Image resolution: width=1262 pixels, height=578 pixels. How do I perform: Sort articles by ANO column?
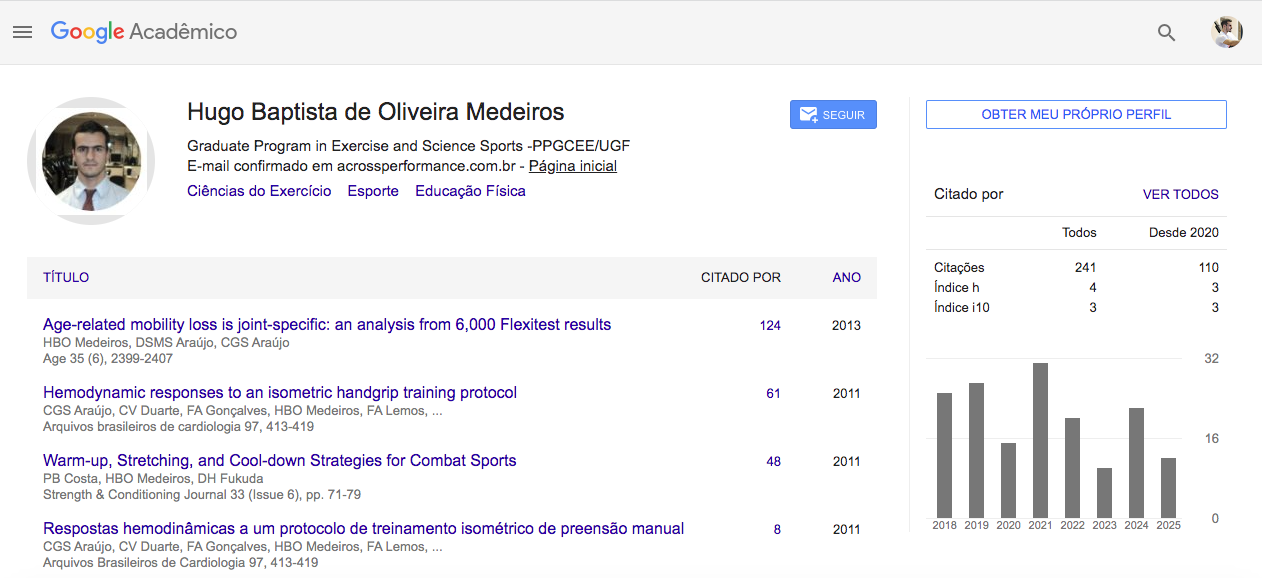click(x=846, y=278)
